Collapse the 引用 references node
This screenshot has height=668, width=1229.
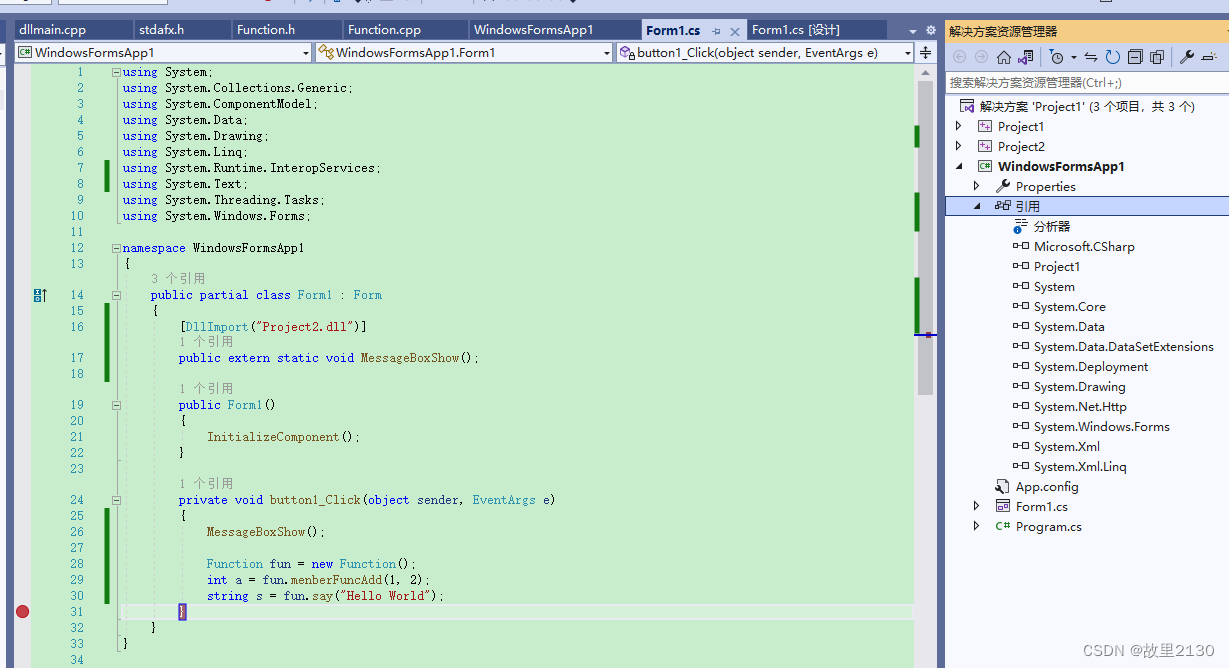977,206
